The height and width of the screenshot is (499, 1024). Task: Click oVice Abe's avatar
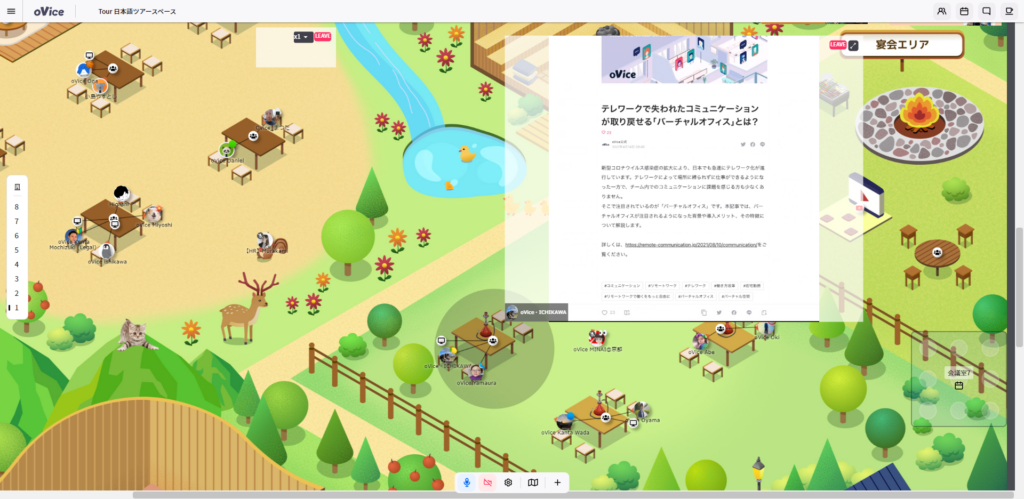point(699,341)
